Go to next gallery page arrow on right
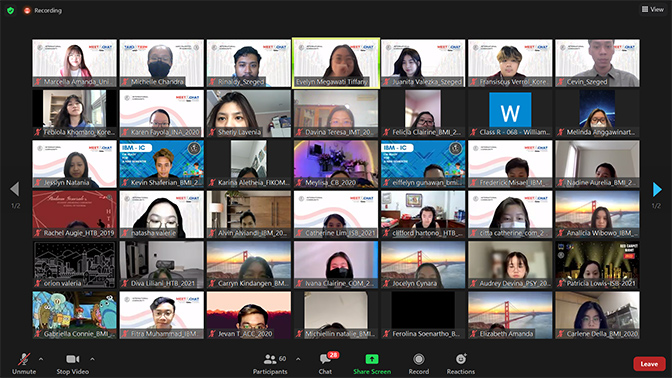The height and width of the screenshot is (378, 672). click(657, 189)
